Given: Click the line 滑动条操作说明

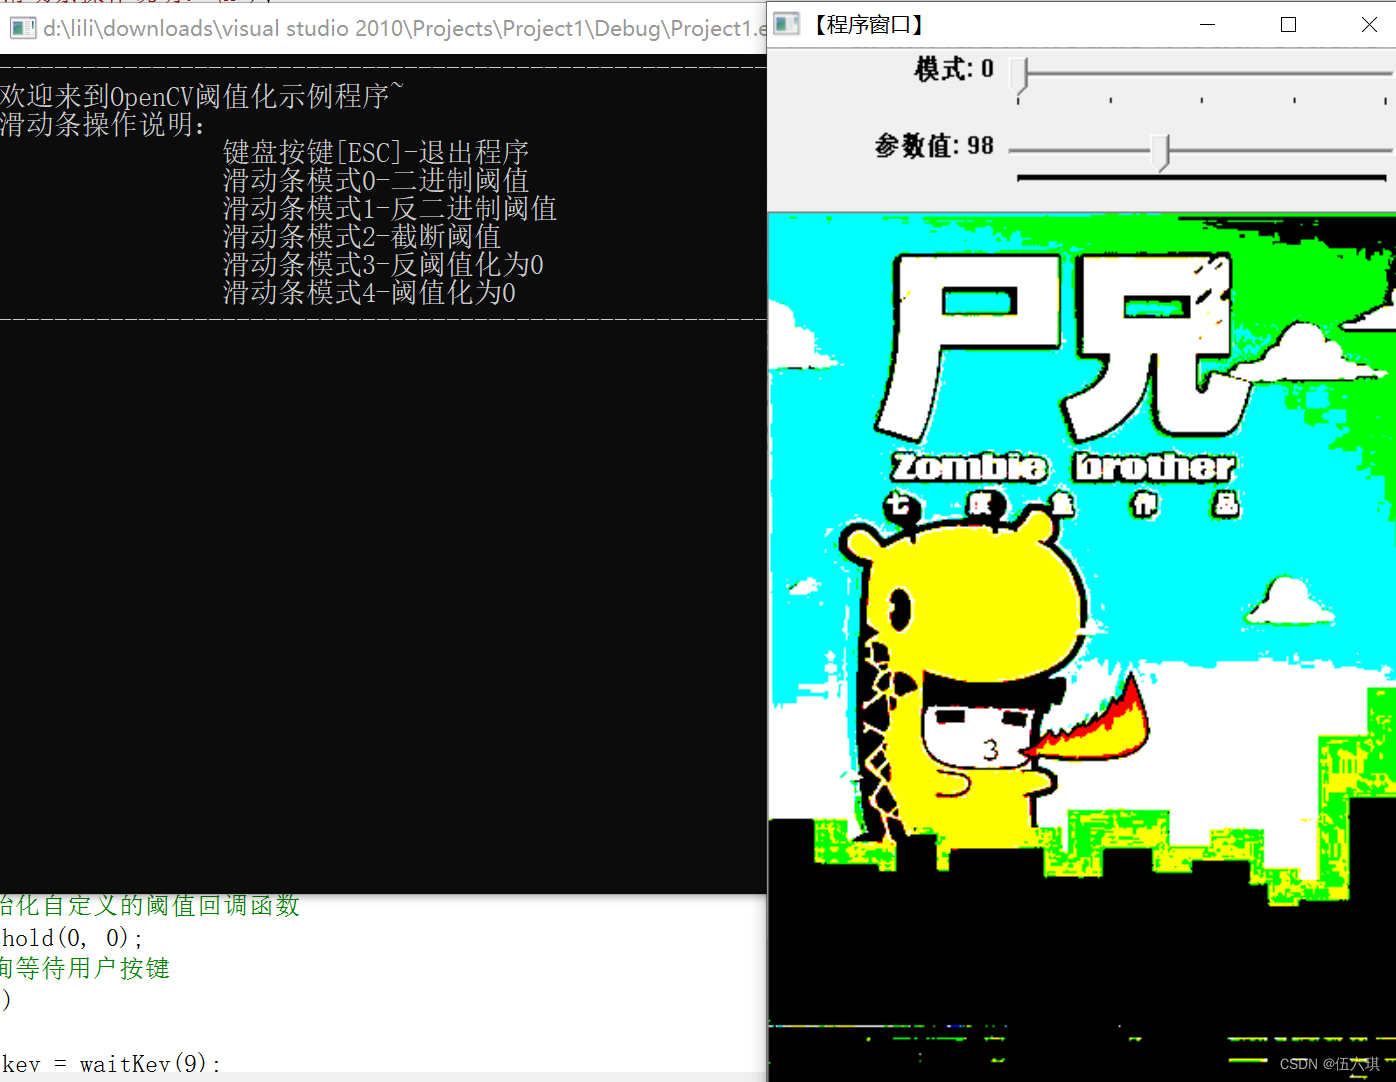Looking at the screenshot, I should [x=103, y=124].
